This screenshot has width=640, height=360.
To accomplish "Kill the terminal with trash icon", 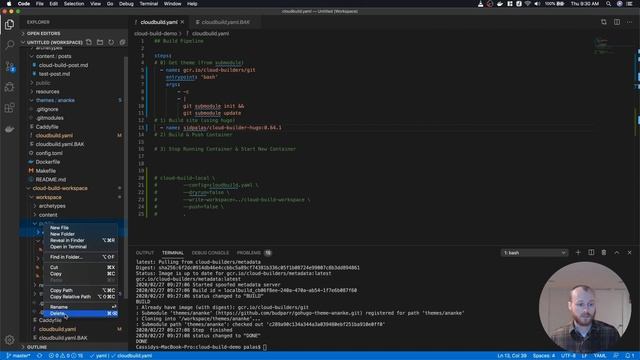I will [604, 253].
